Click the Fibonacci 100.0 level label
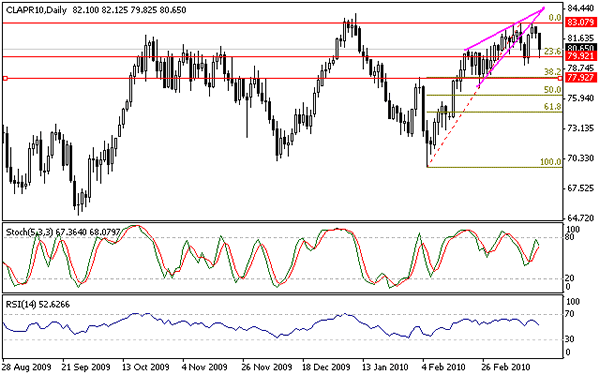This screenshot has height=375, width=600. [551, 162]
